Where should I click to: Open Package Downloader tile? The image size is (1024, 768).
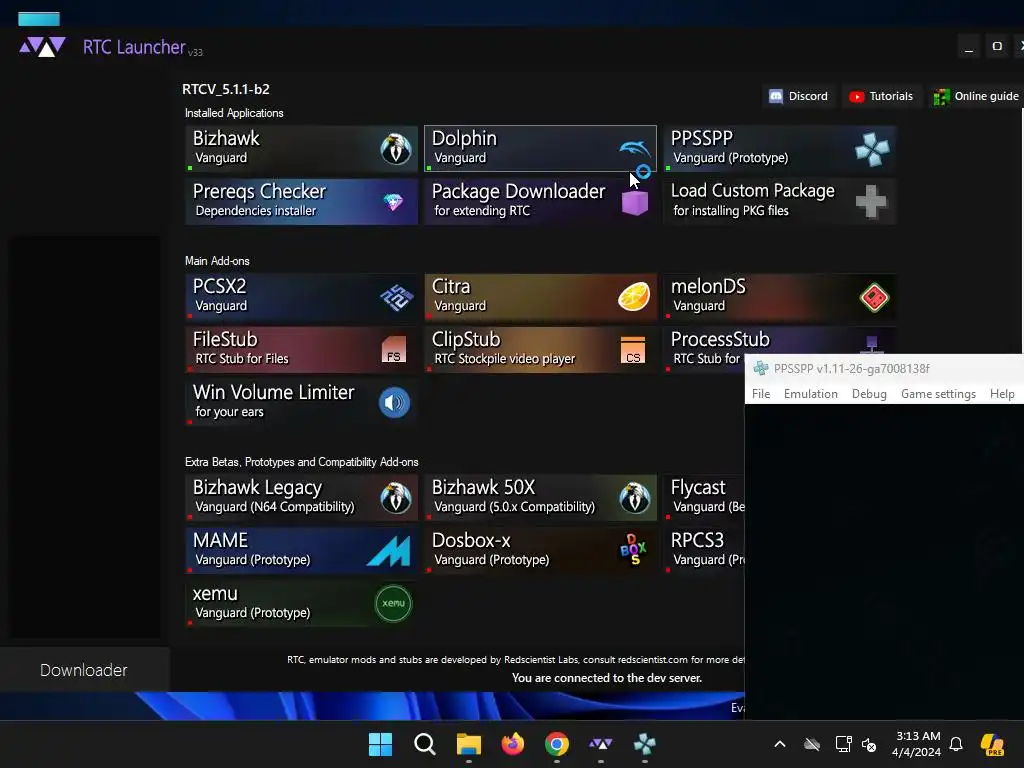[x=540, y=201]
